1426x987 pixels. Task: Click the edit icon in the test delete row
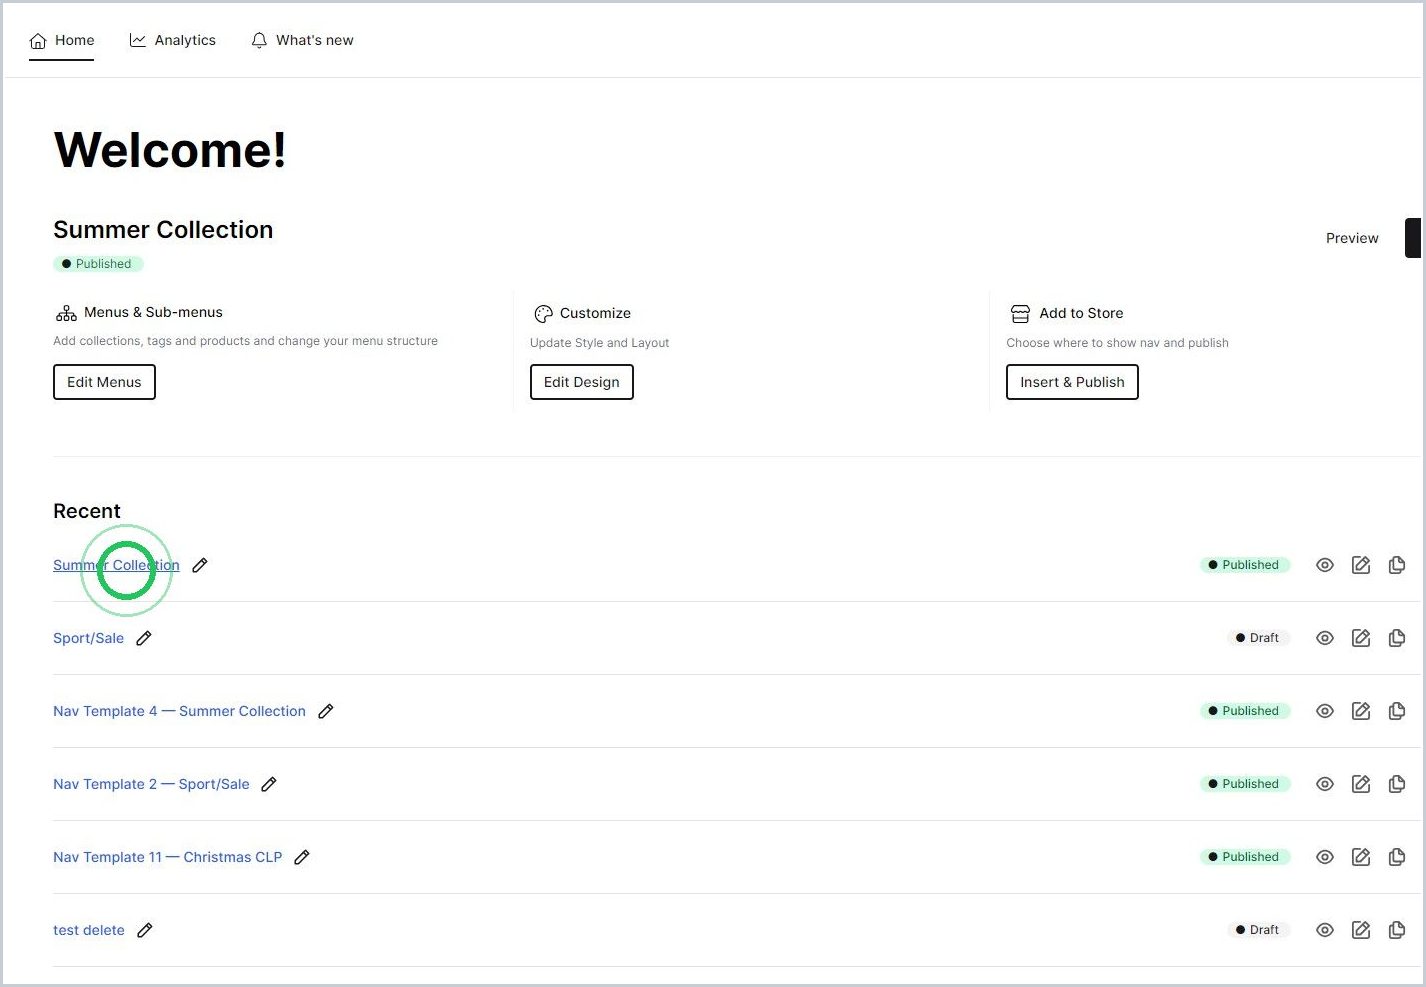(1361, 930)
